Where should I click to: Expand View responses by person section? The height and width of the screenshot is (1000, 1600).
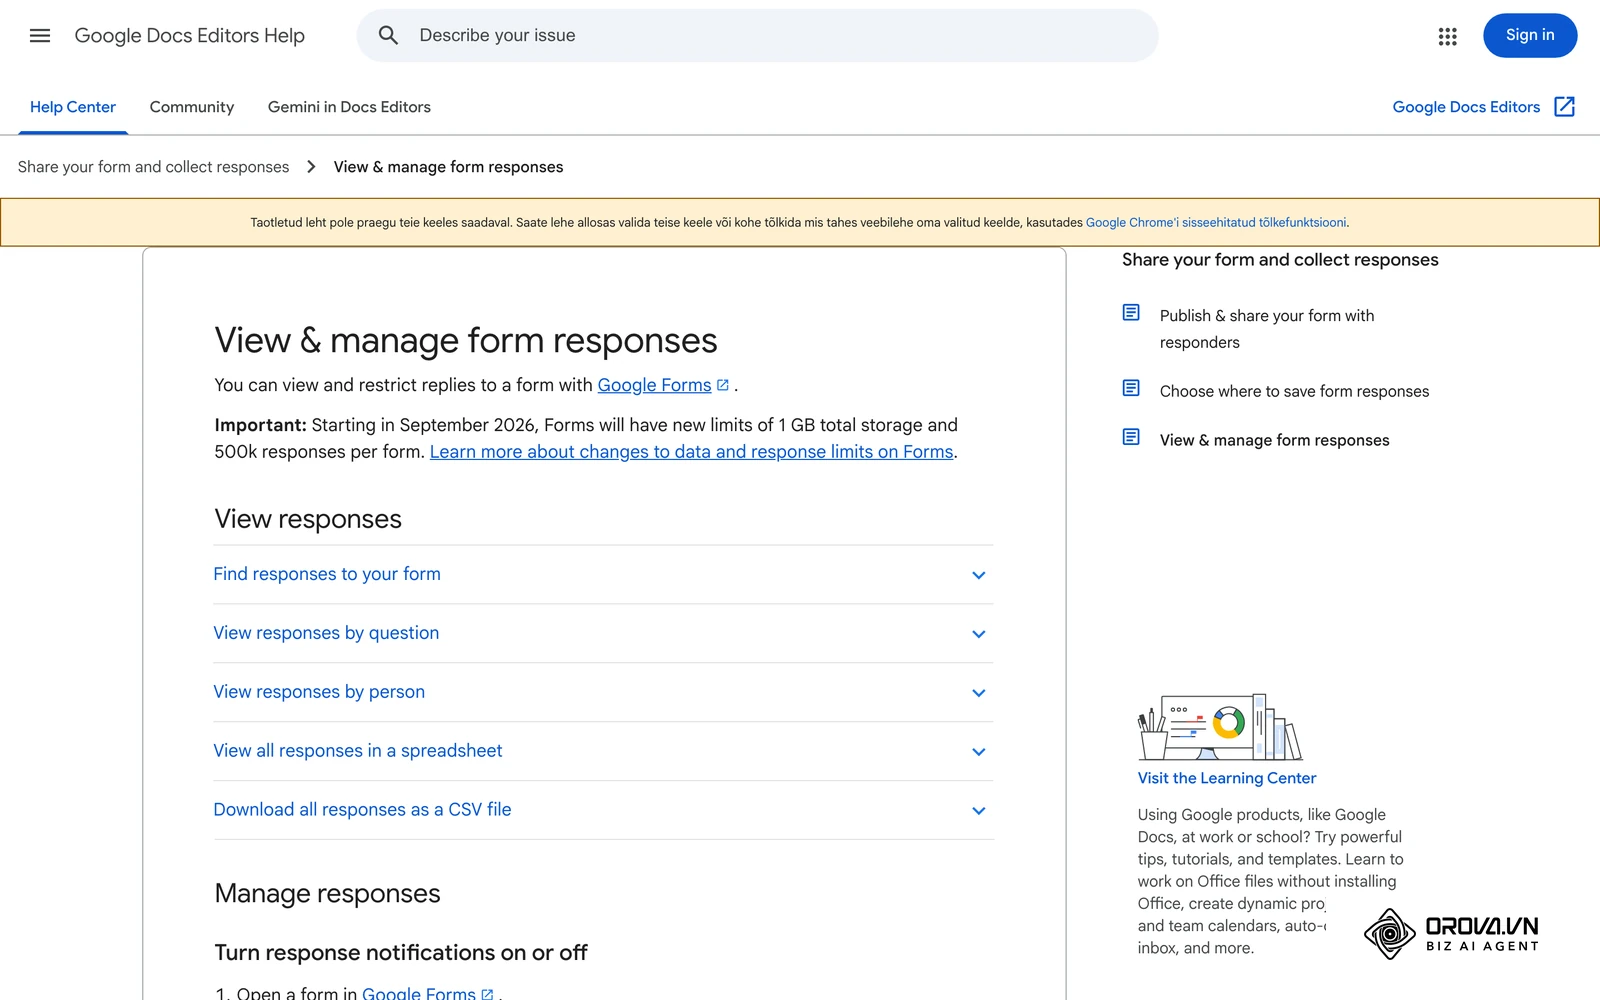[603, 693]
